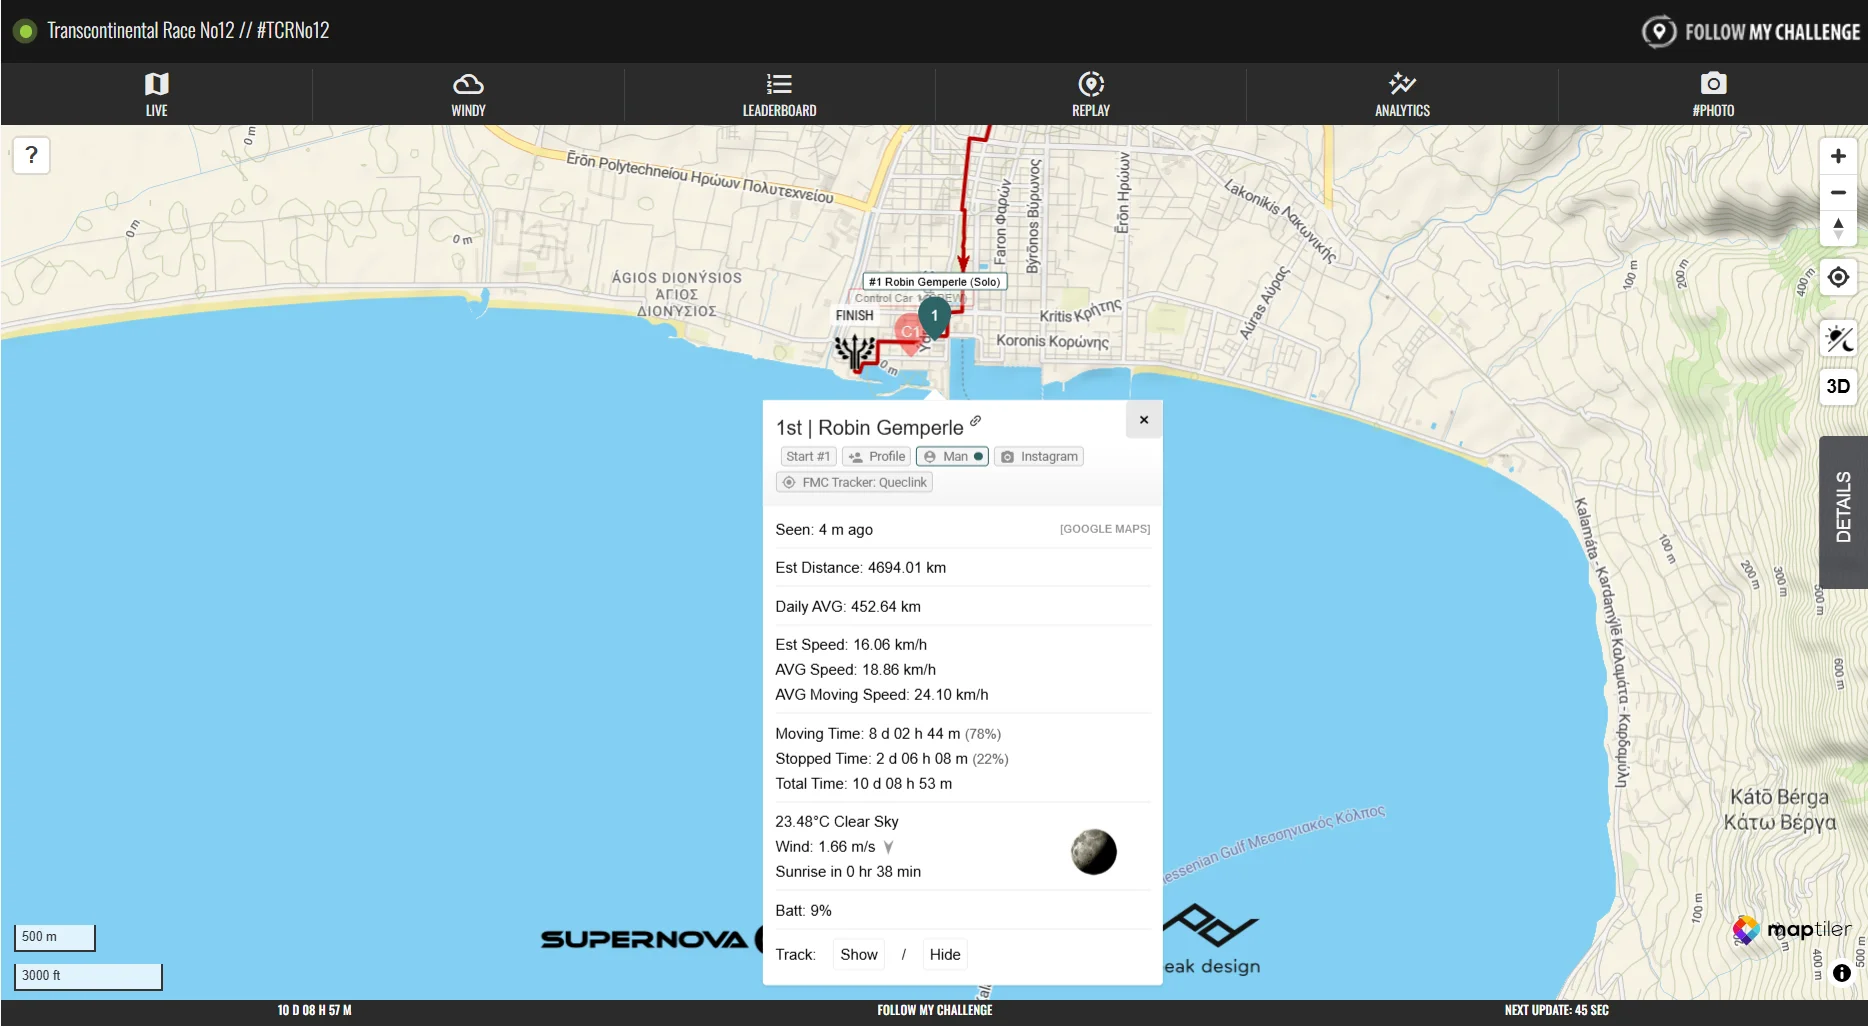Screen dimensions: 1868x1027
Task: Hide the rider's track
Action: [945, 955]
